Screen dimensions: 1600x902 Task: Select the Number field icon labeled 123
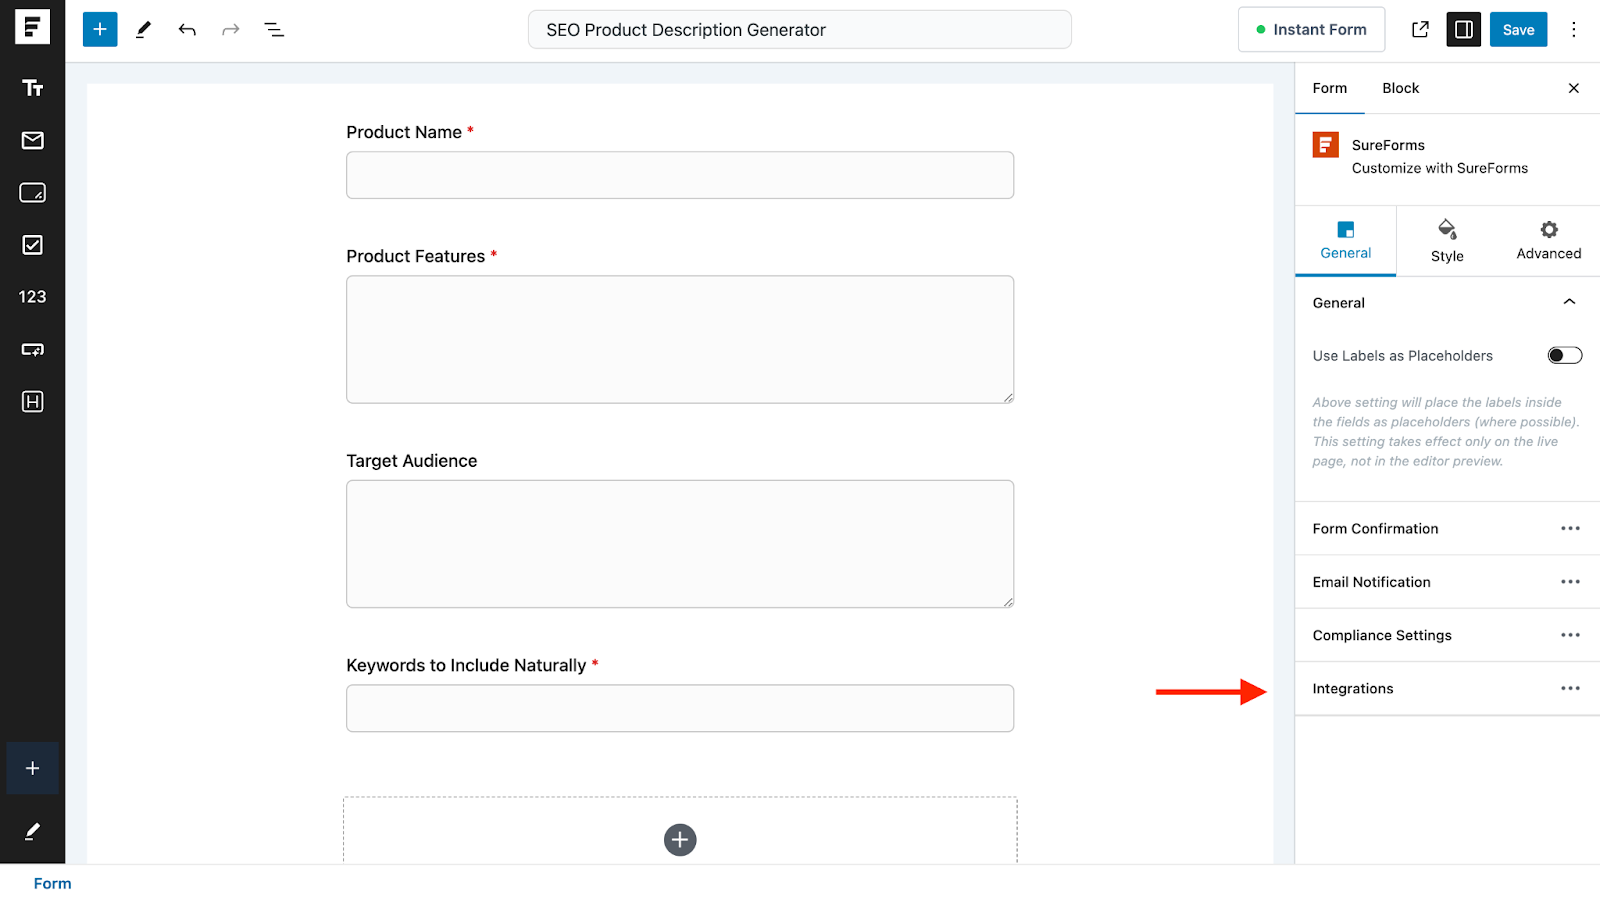point(32,296)
